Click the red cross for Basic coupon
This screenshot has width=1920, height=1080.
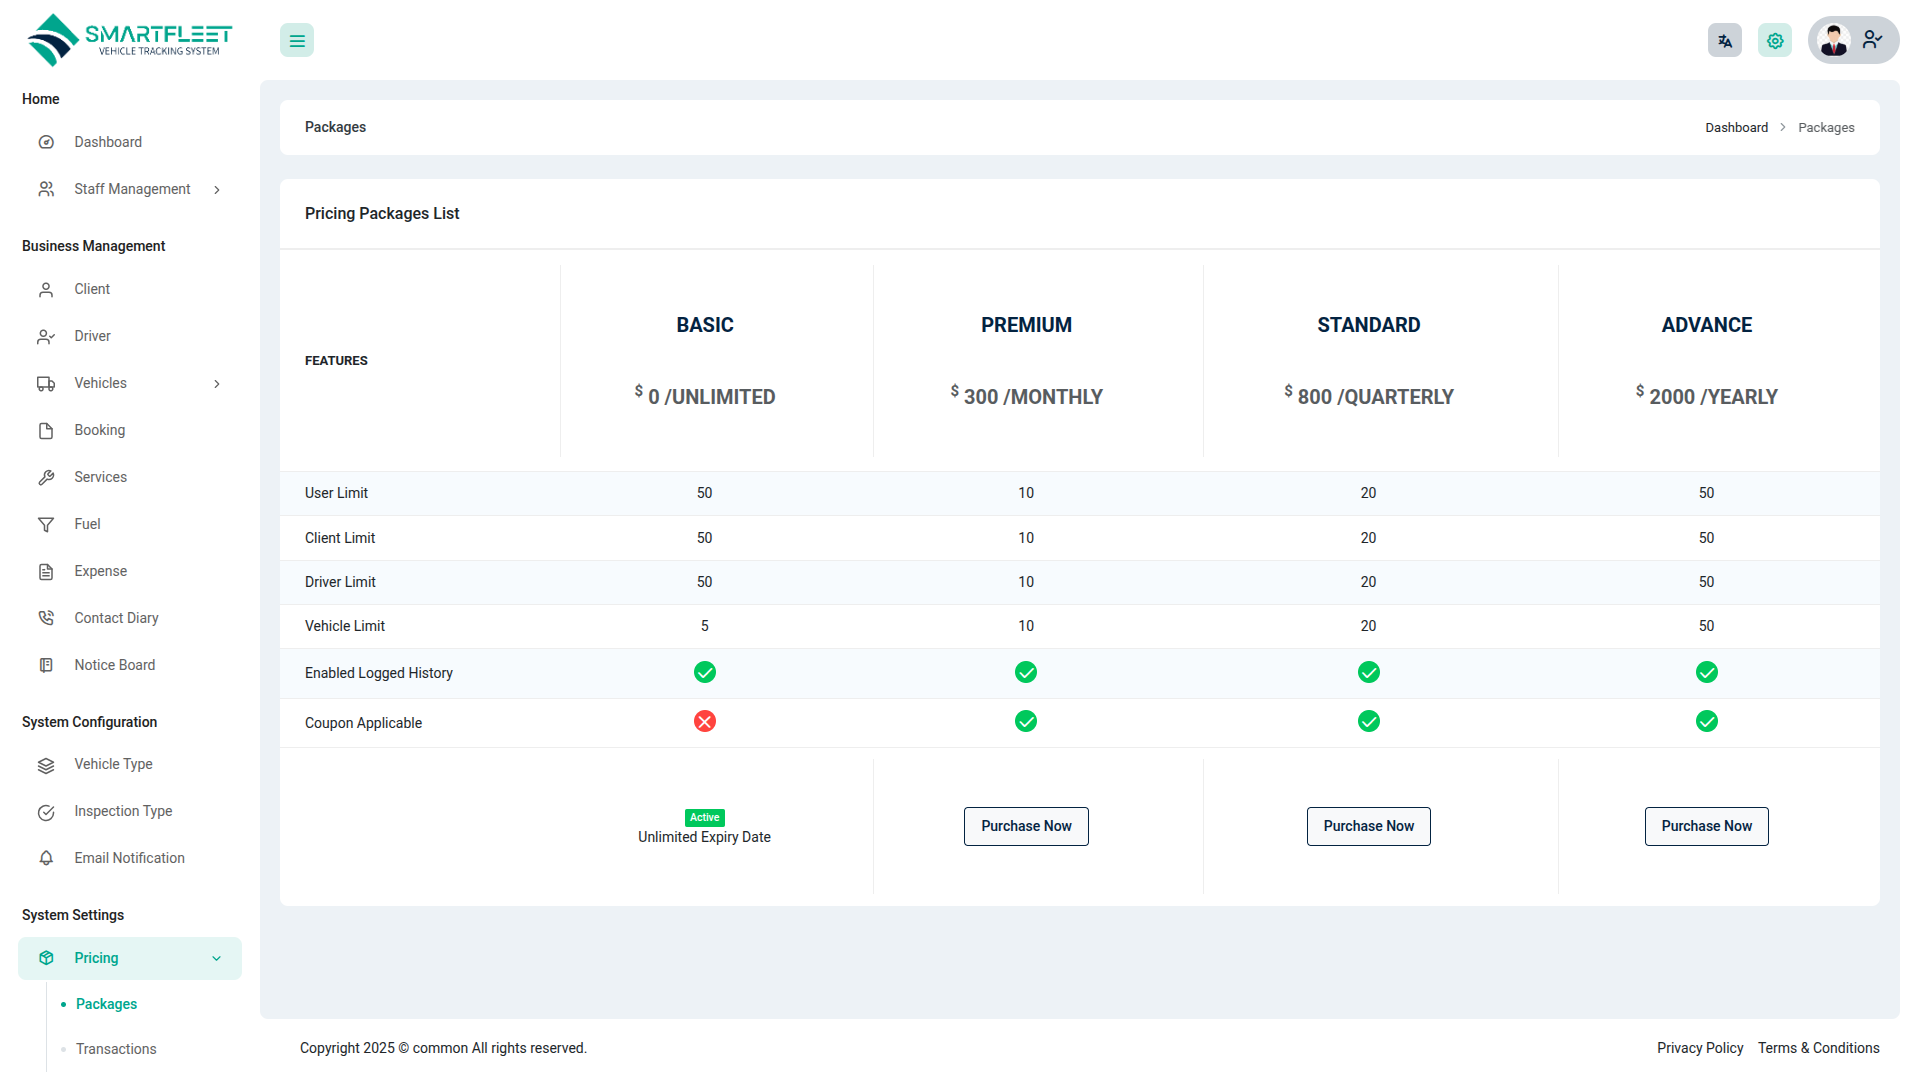(x=704, y=721)
